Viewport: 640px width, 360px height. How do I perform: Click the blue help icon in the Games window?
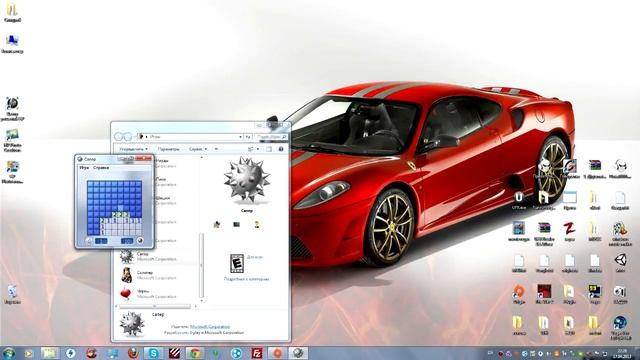(x=281, y=149)
